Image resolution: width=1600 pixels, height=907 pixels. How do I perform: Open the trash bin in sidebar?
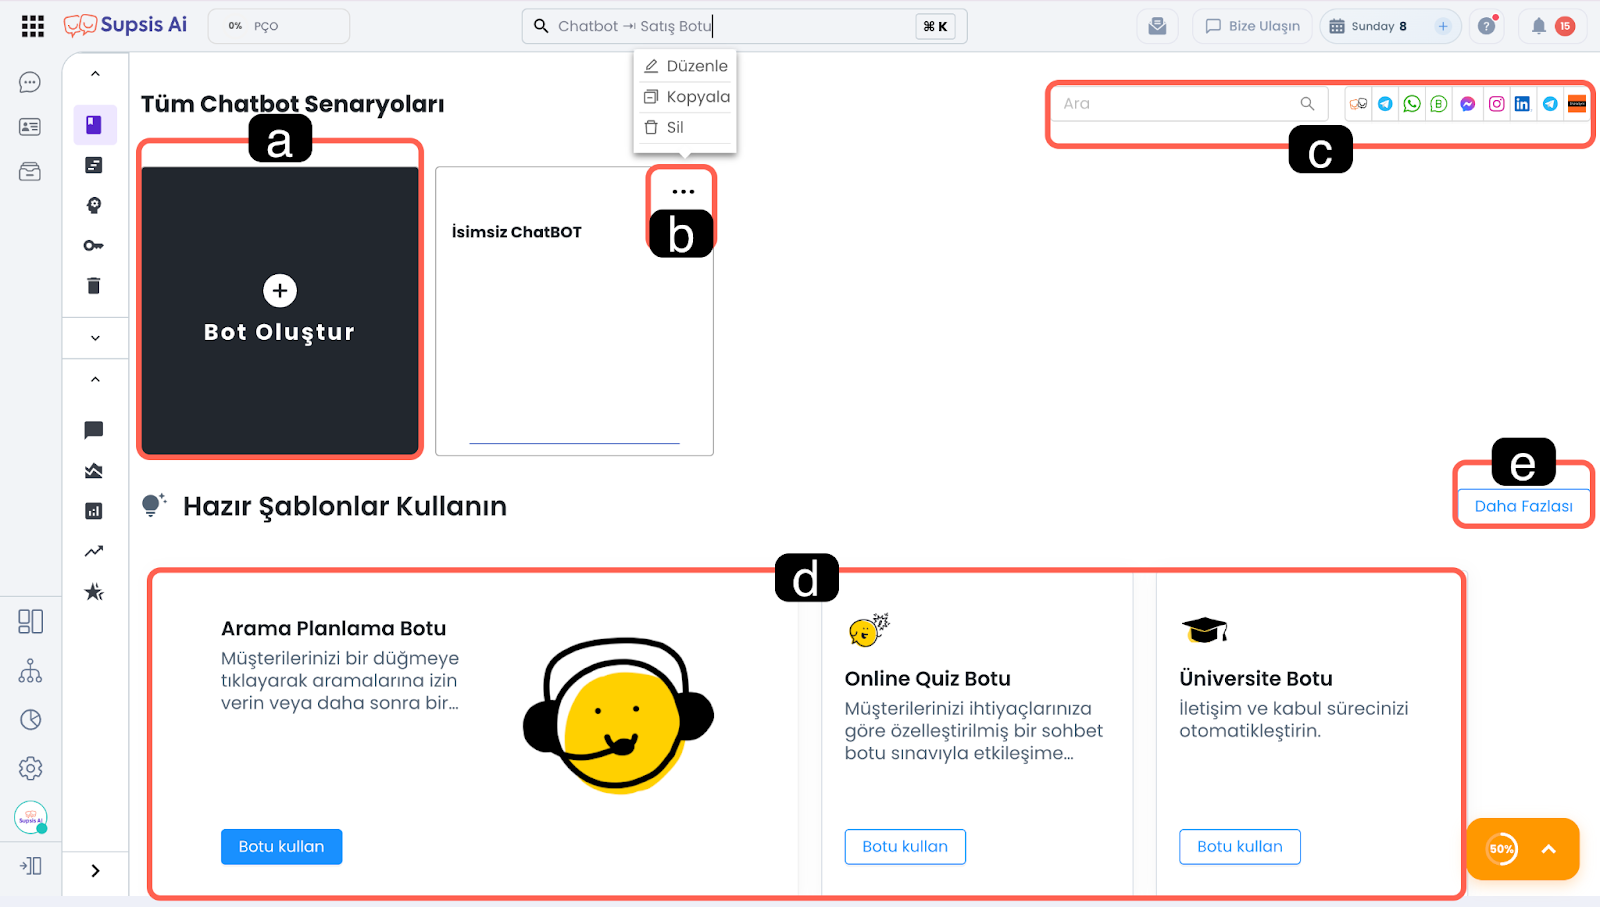click(94, 286)
